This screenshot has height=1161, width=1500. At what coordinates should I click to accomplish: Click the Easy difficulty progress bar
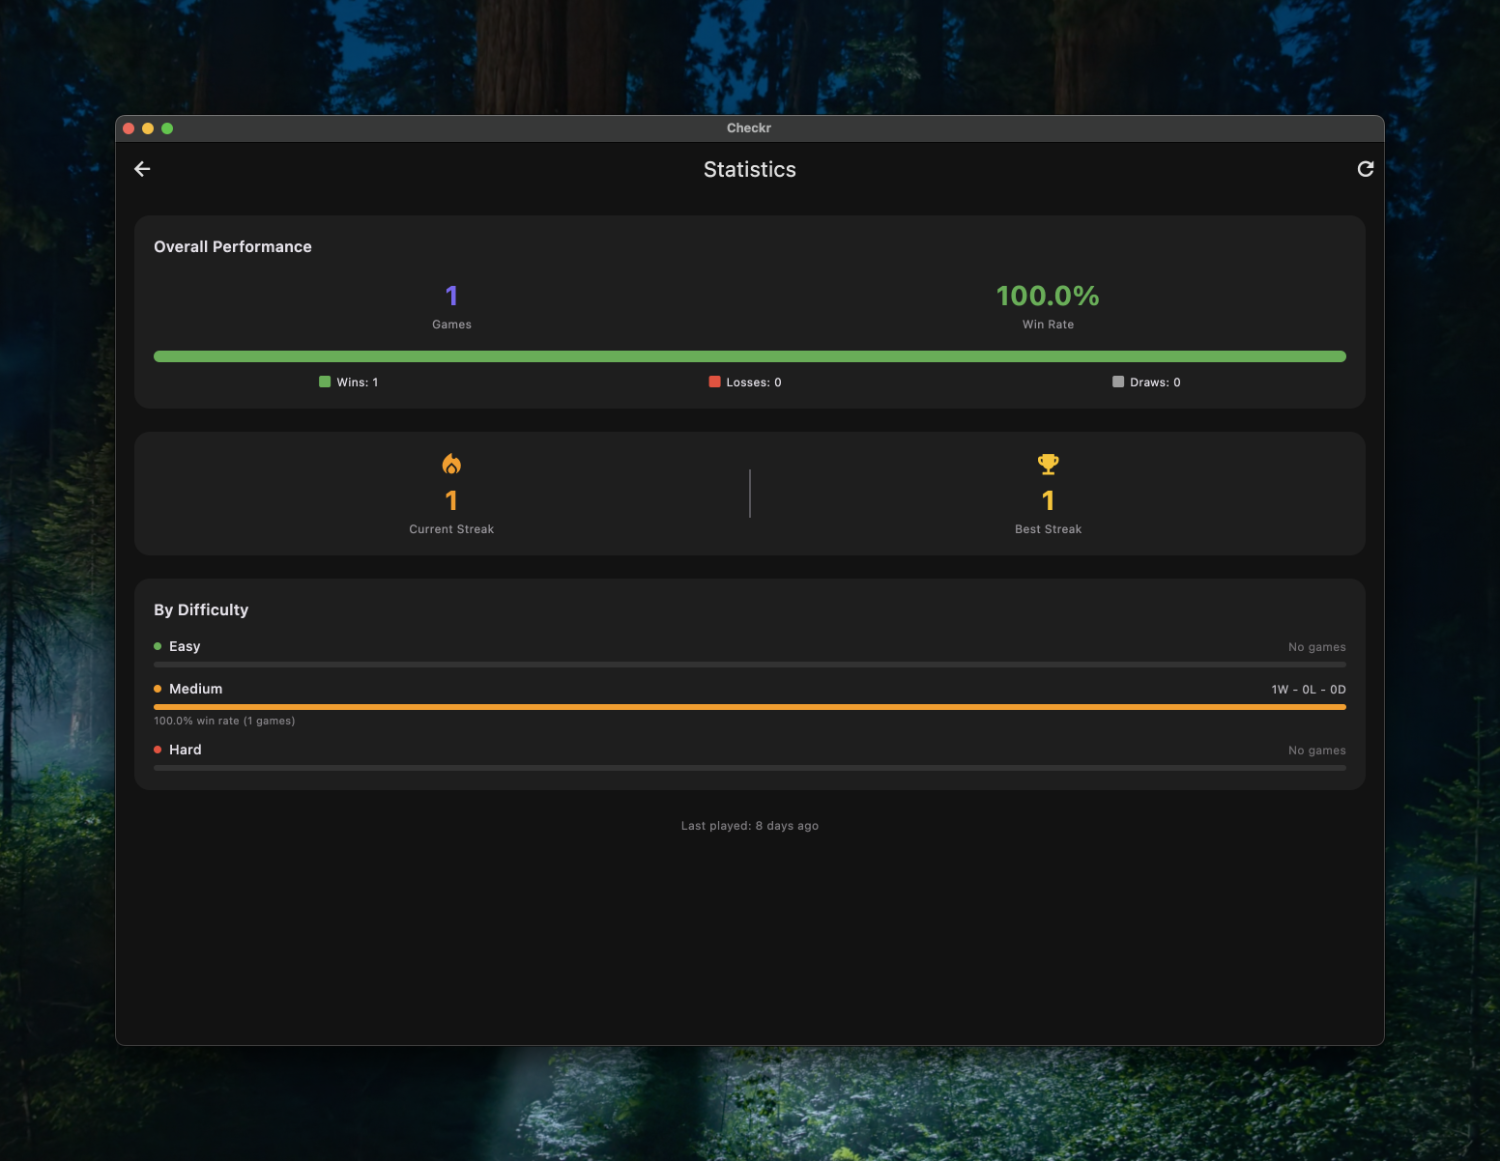pos(750,664)
